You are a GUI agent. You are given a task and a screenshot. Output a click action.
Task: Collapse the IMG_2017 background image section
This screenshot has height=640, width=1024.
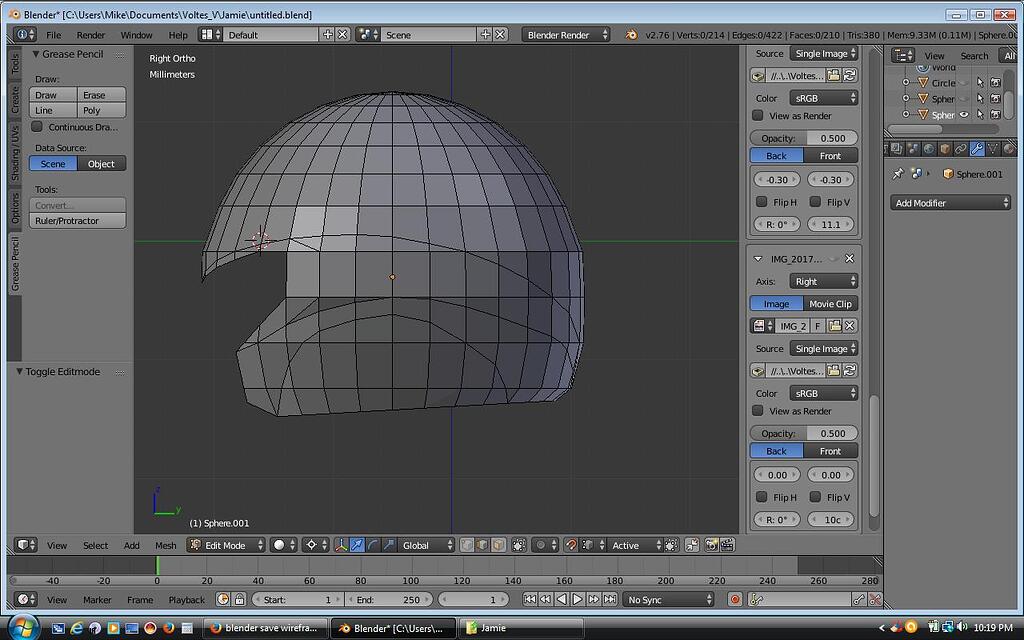click(758, 259)
